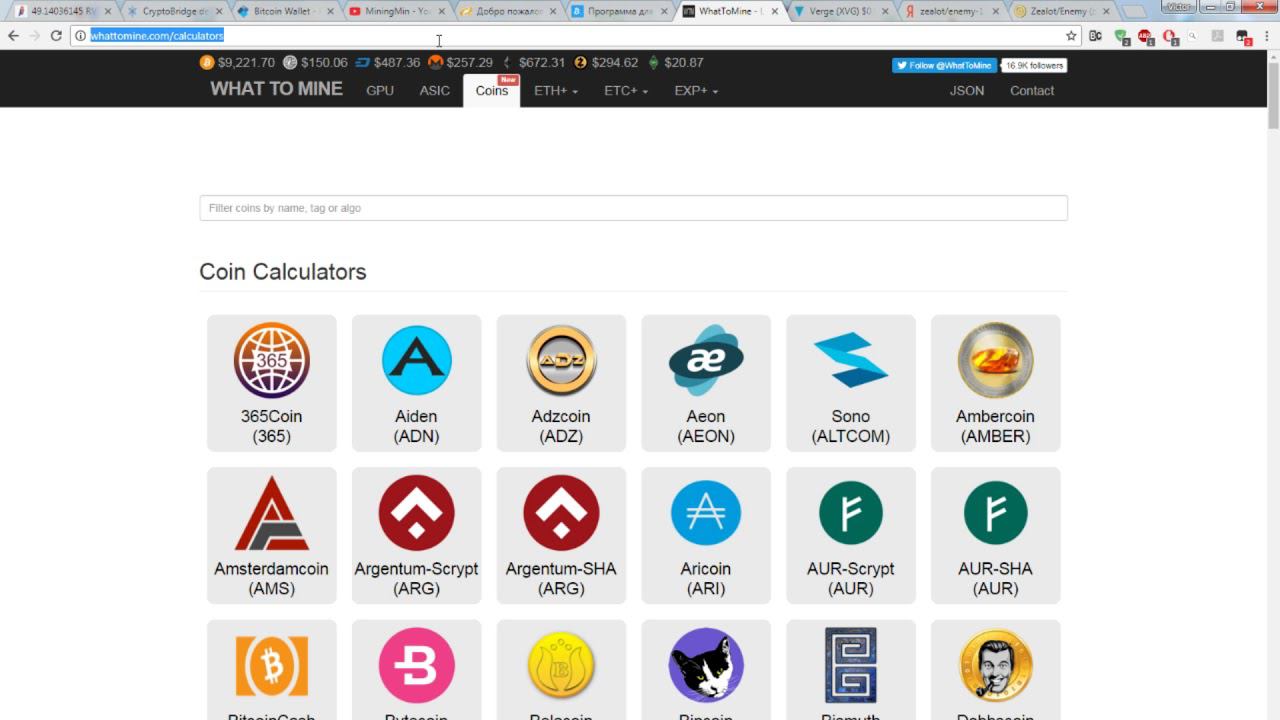
Task: Click the Monero price ticker icon
Action: [435, 62]
